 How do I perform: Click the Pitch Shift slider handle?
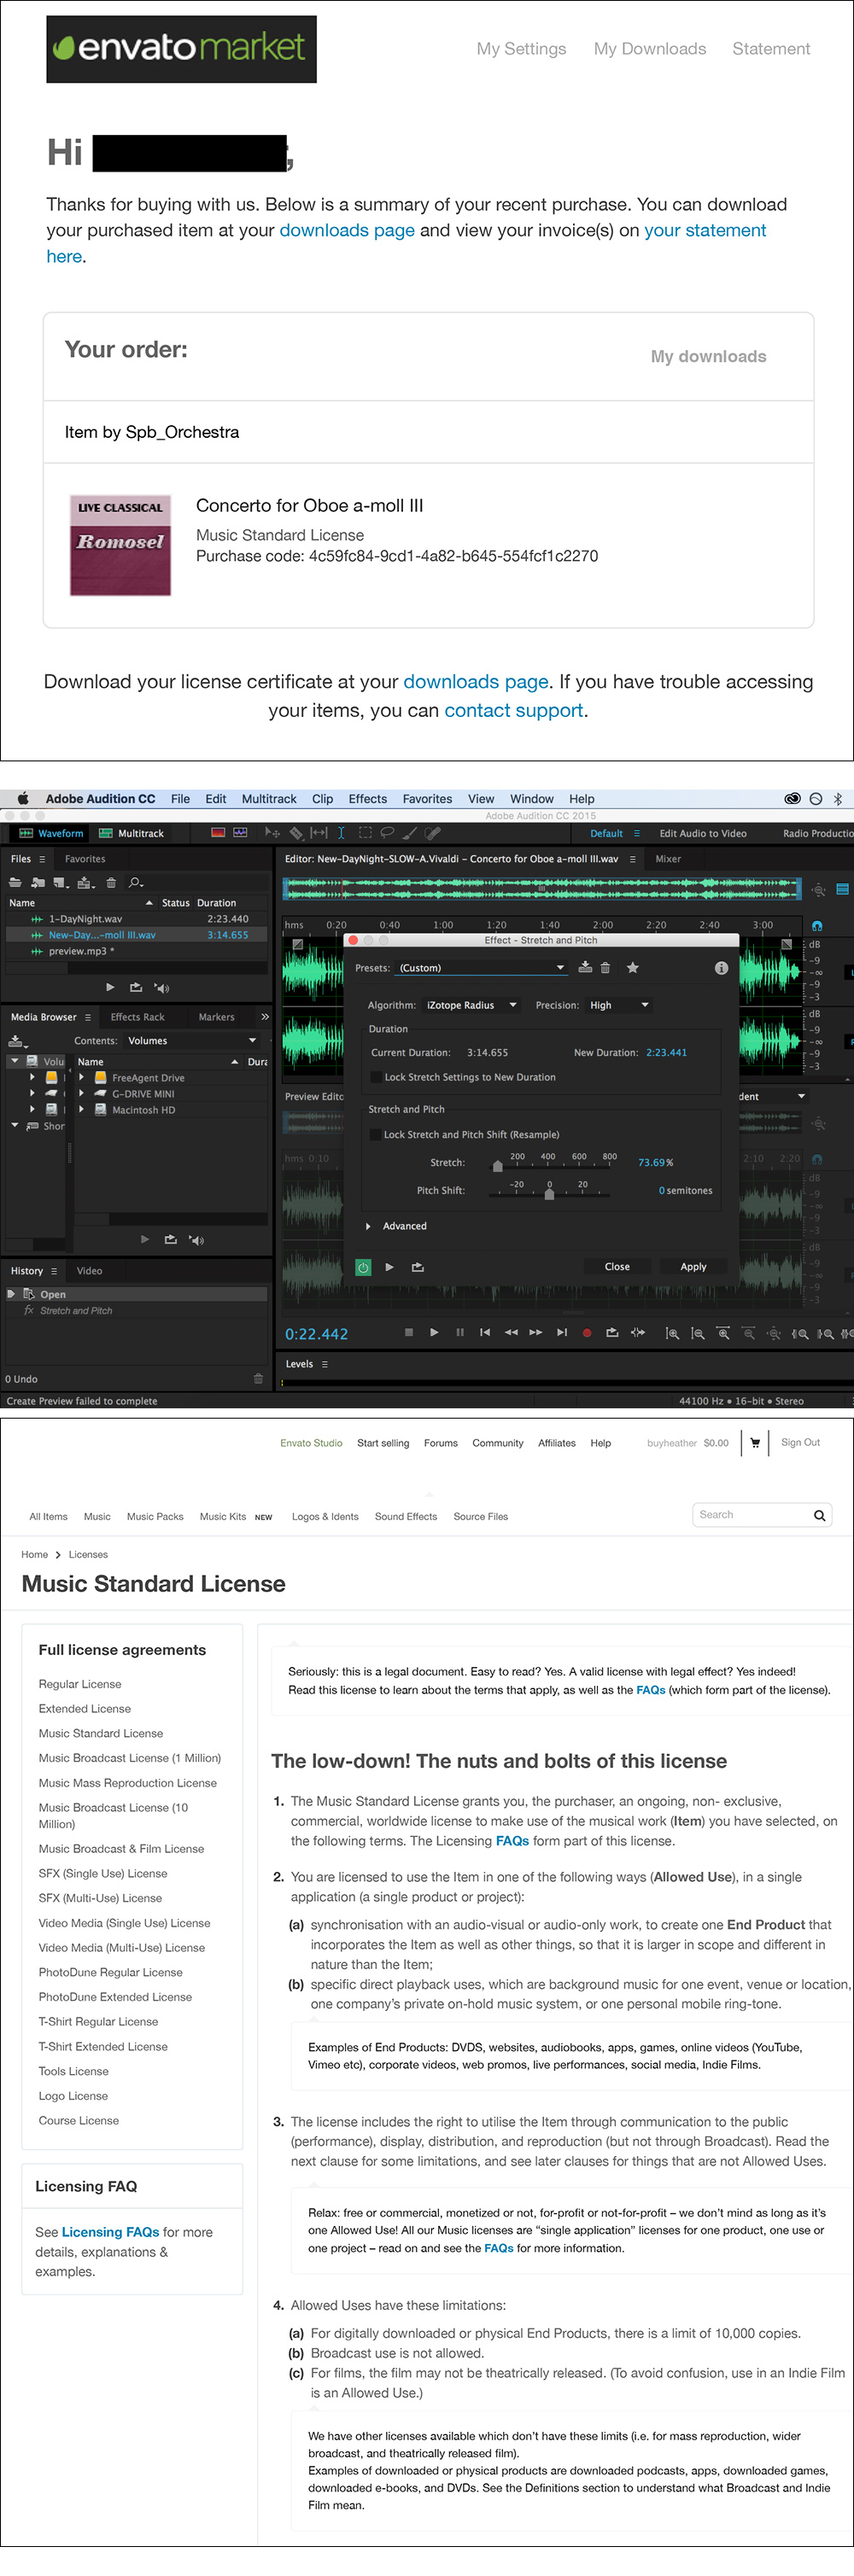click(549, 1194)
